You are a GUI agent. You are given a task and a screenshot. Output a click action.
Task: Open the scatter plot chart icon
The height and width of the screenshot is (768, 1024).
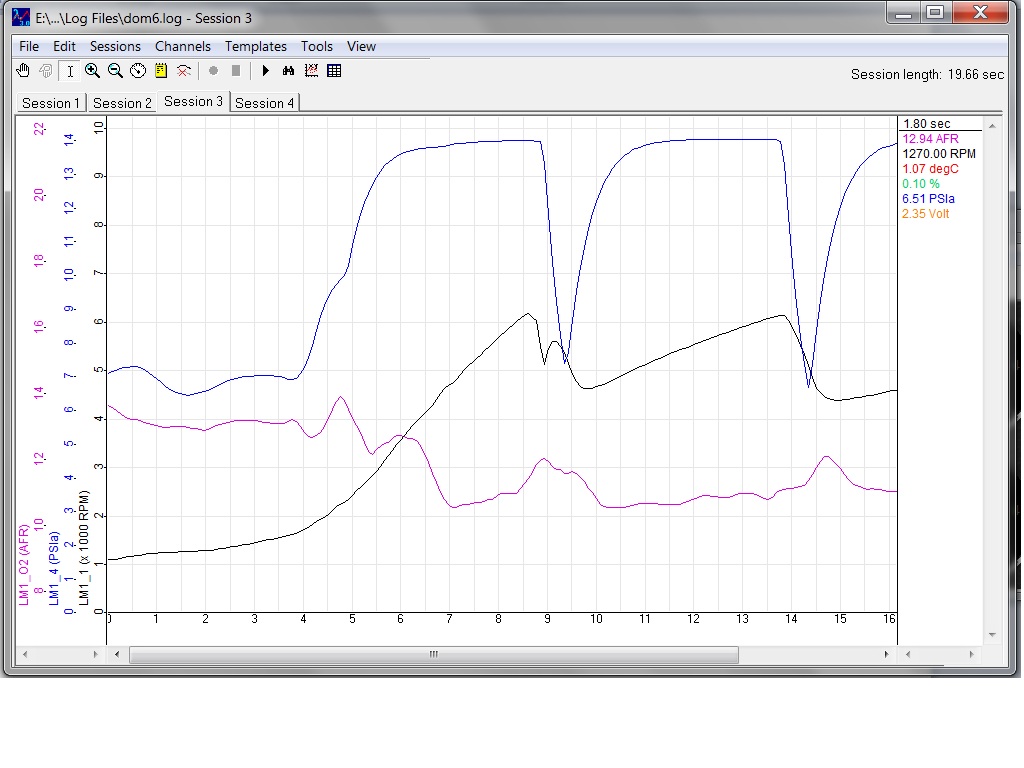coord(312,71)
